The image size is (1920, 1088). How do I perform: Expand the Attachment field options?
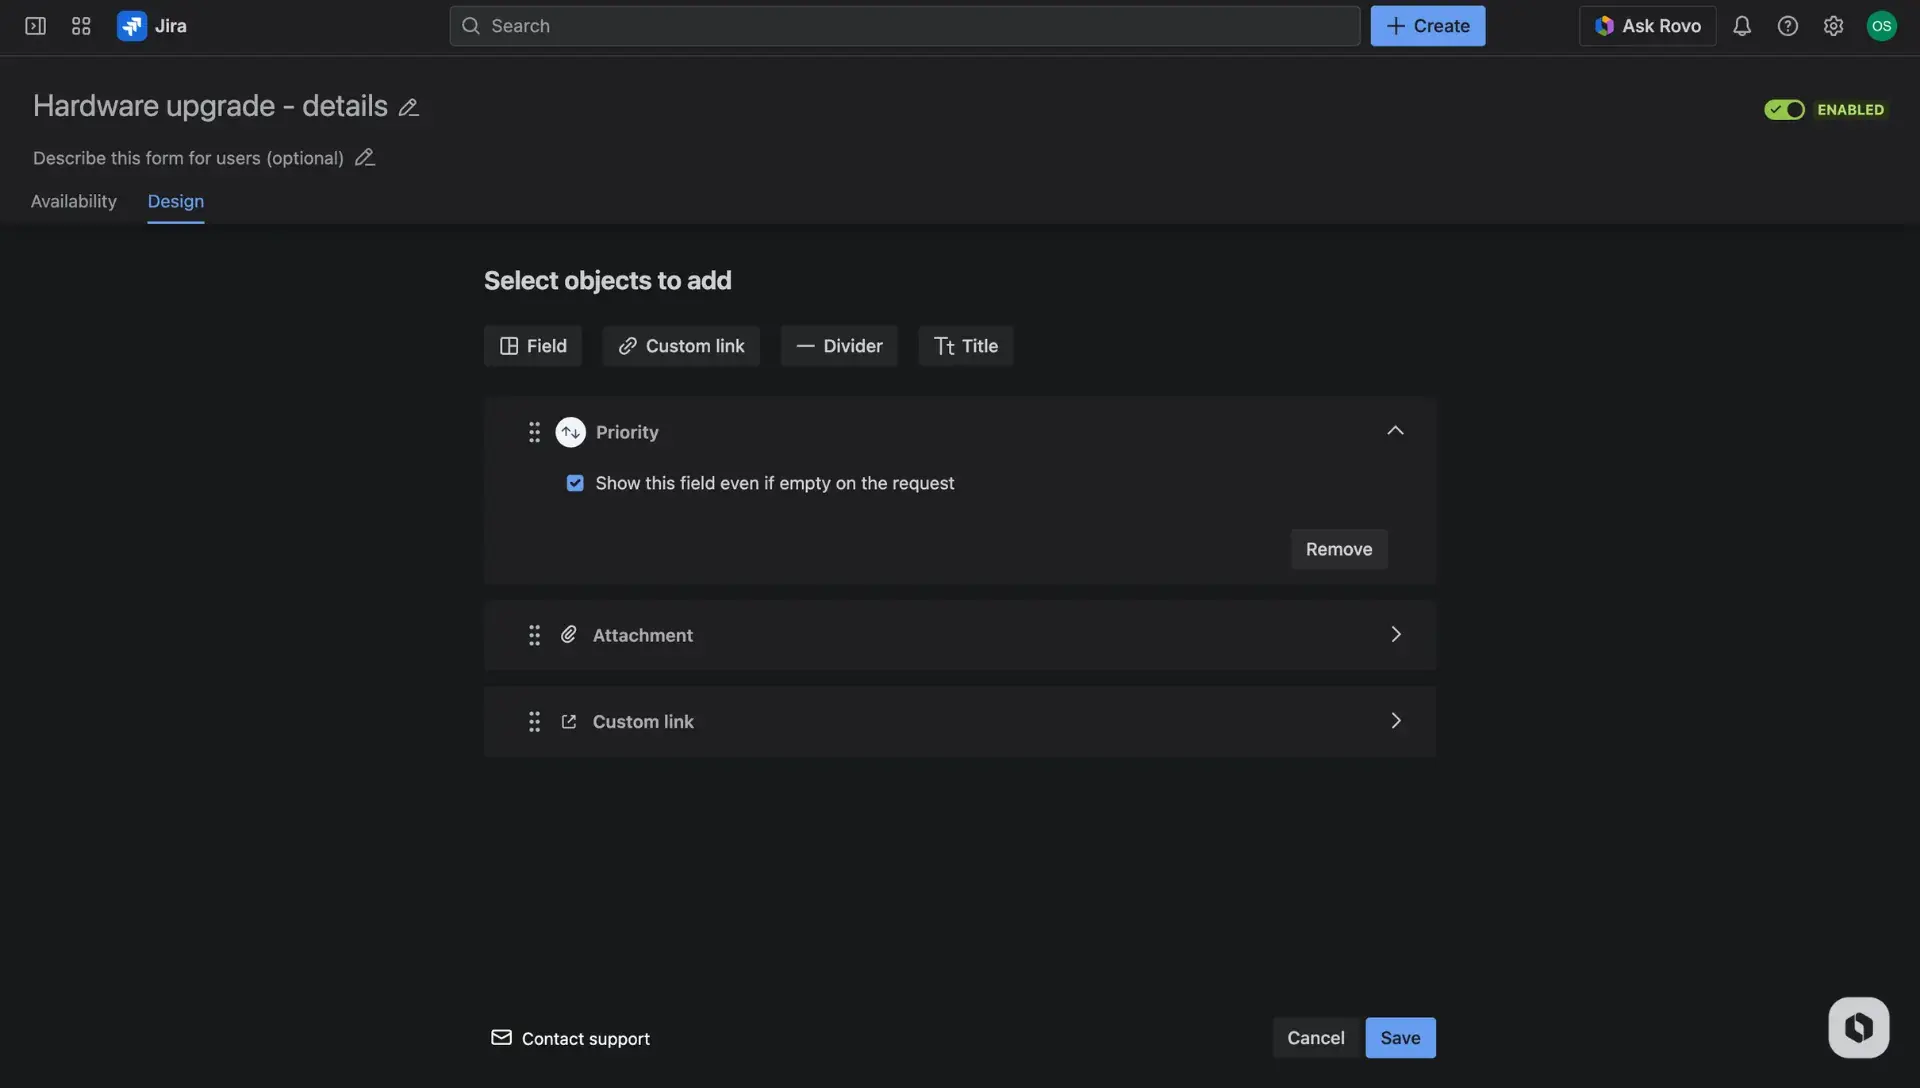[x=1395, y=634]
